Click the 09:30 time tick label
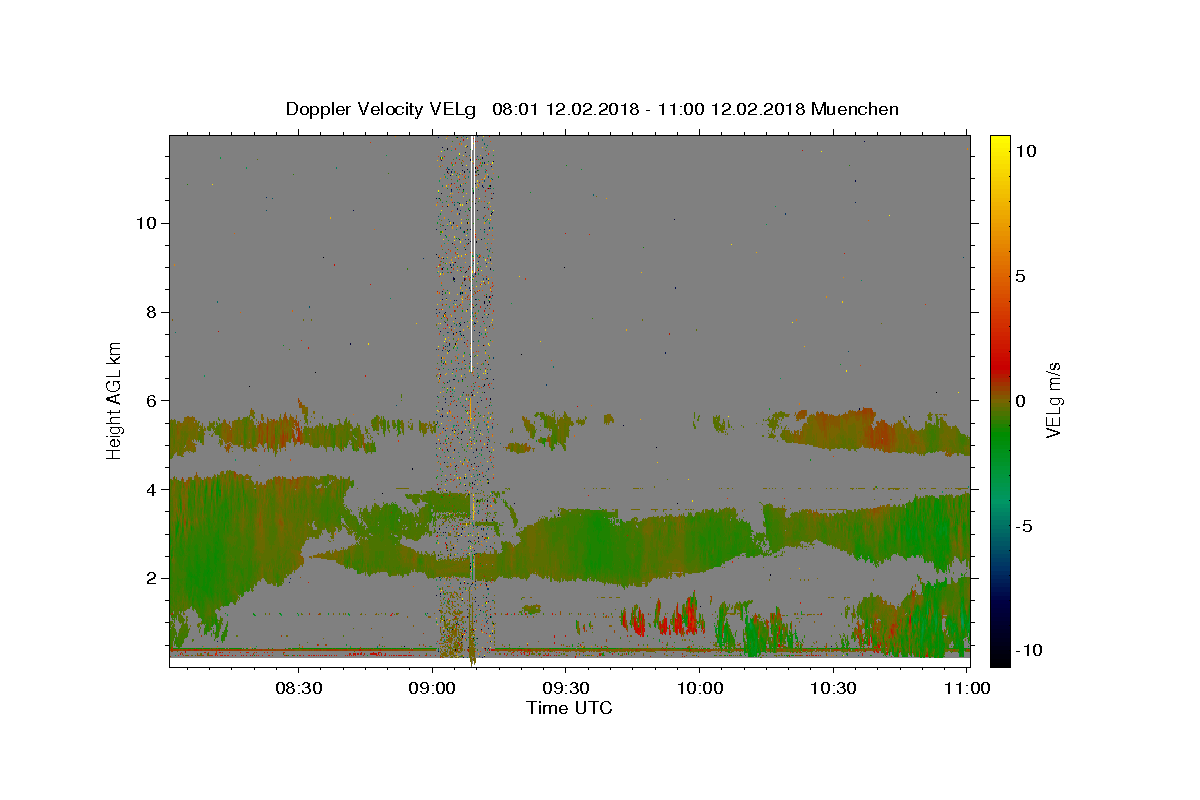1200x800 pixels. pyautogui.click(x=566, y=688)
